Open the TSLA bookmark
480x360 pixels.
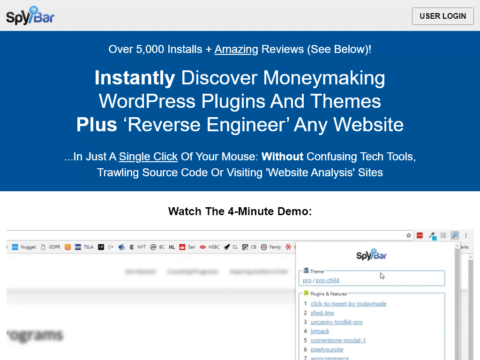(x=84, y=247)
